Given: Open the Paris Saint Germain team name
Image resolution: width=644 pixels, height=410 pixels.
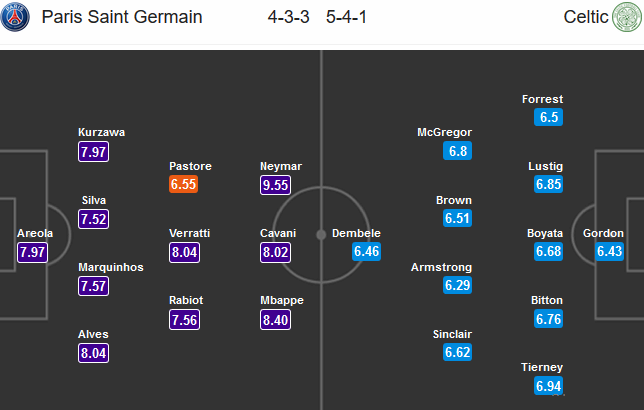Looking at the screenshot, I should [122, 17].
